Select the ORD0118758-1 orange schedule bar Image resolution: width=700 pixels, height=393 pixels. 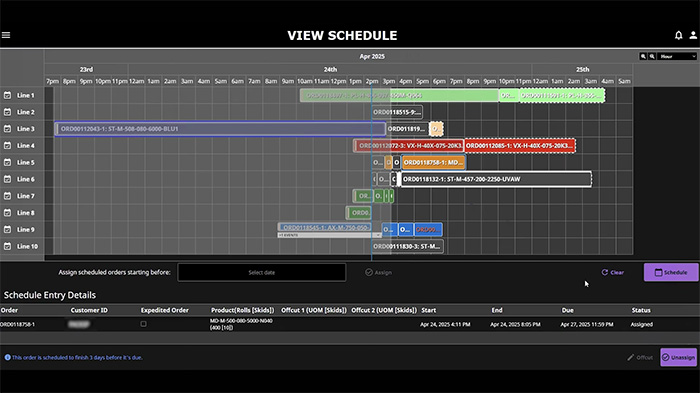(x=433, y=163)
